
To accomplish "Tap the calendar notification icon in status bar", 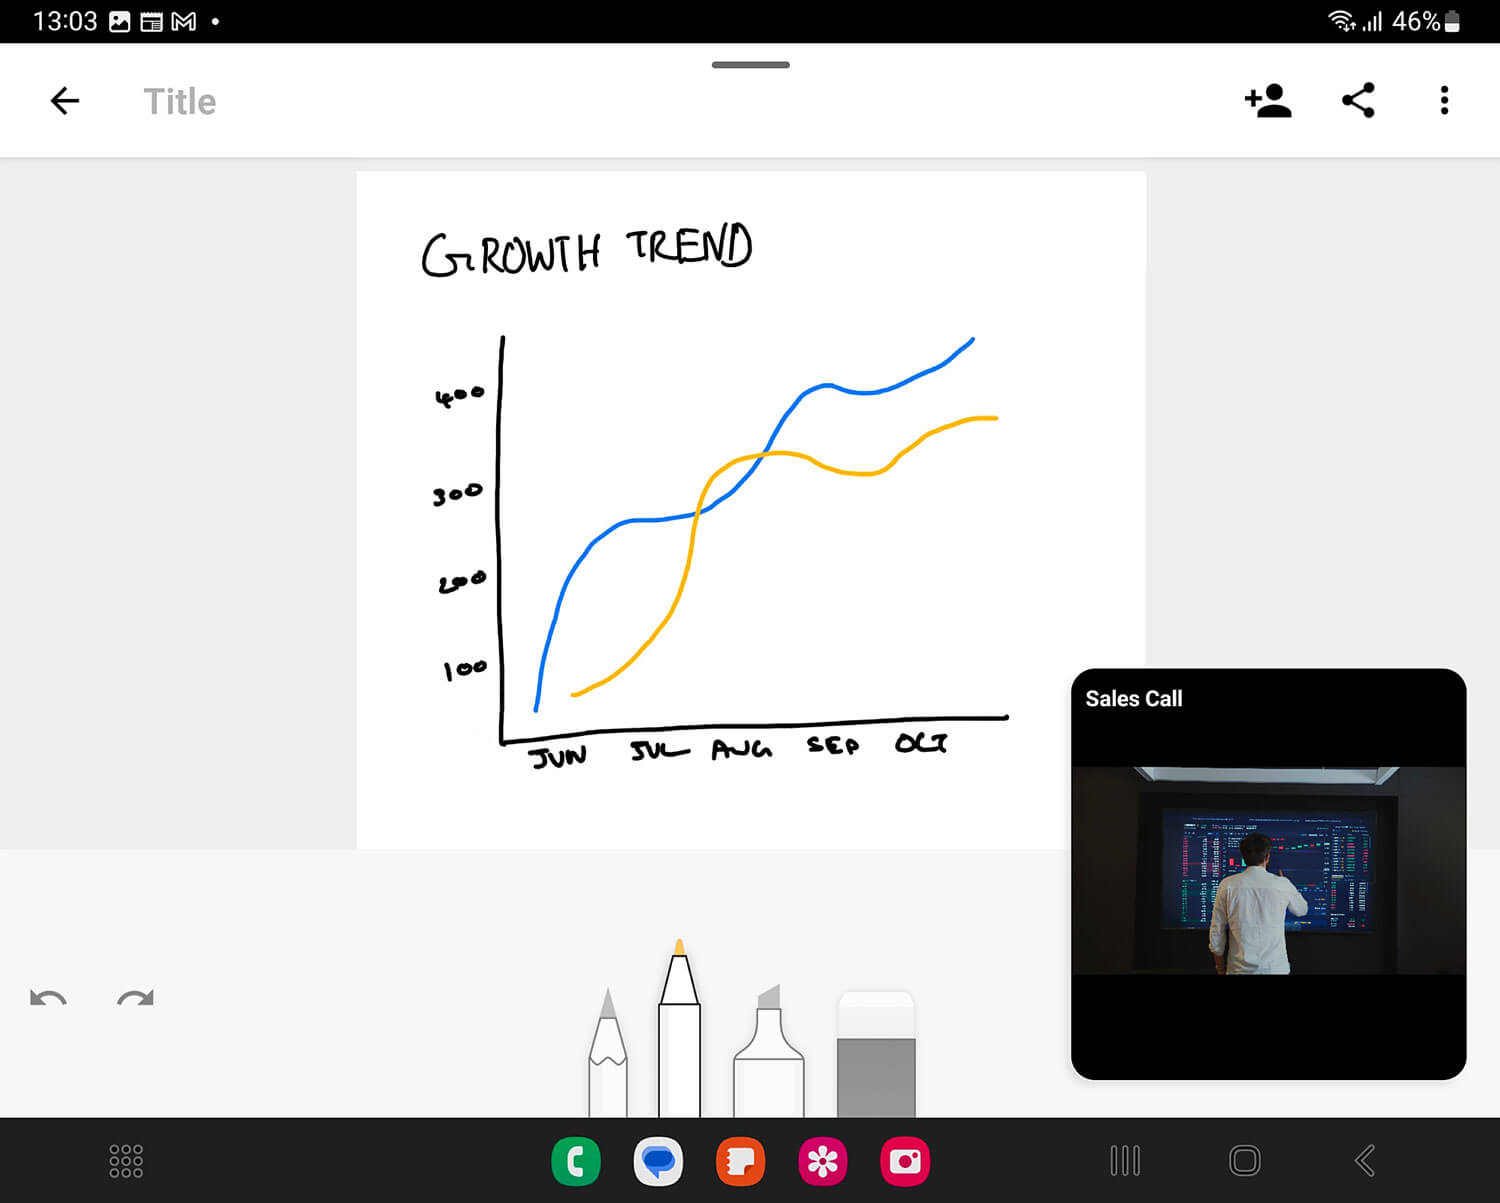I will (x=151, y=21).
